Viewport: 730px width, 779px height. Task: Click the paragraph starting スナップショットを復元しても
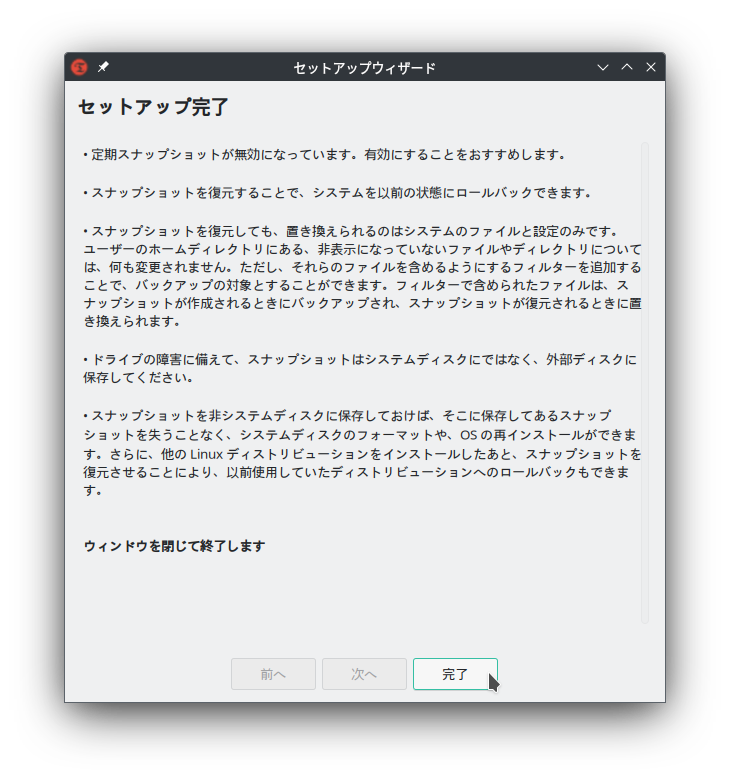coord(362,276)
